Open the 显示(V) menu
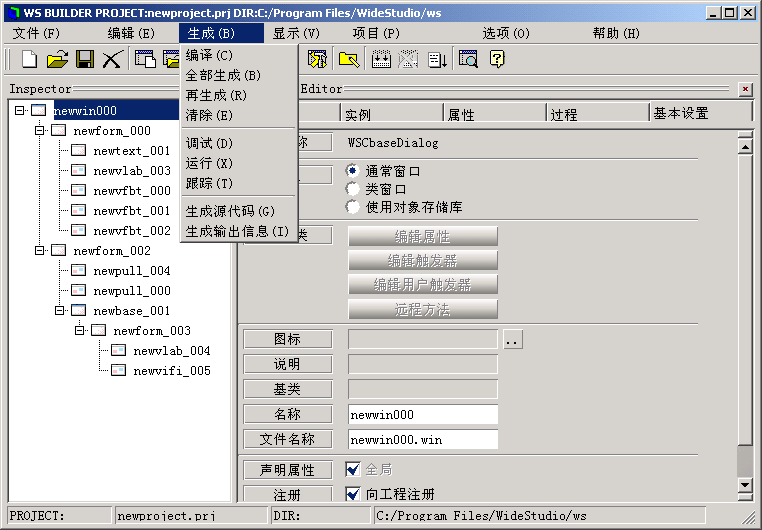Image resolution: width=762 pixels, height=530 pixels. pyautogui.click(x=296, y=33)
